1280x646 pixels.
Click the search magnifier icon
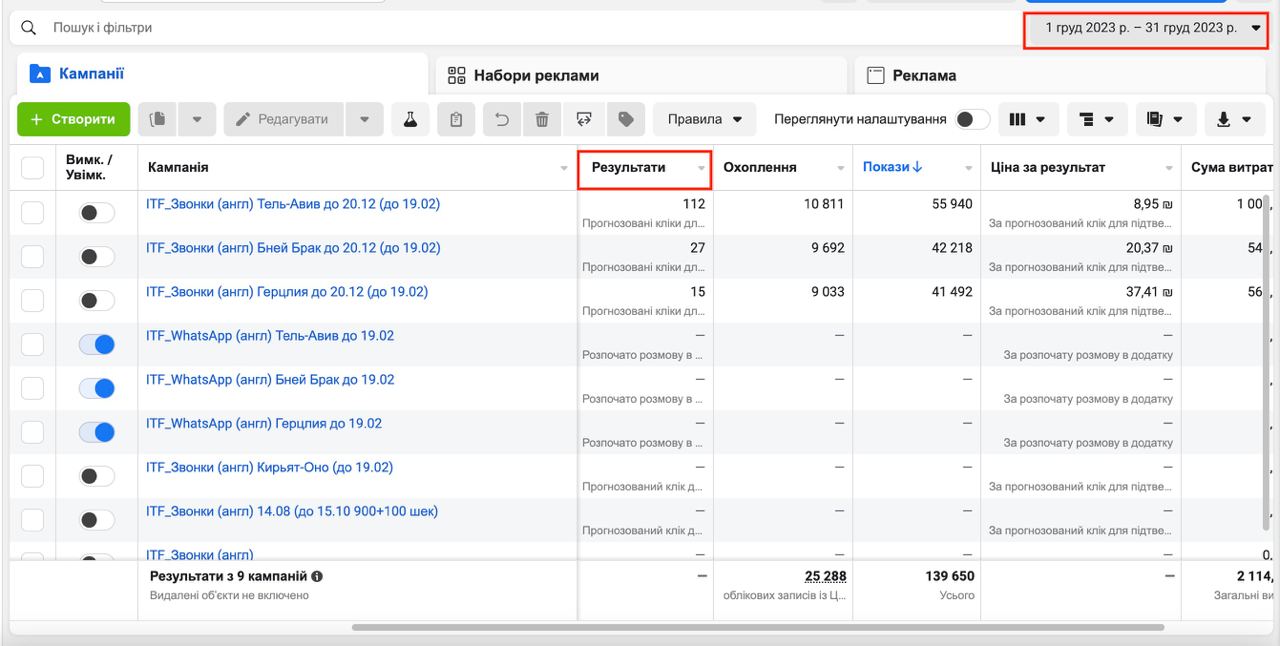click(29, 28)
